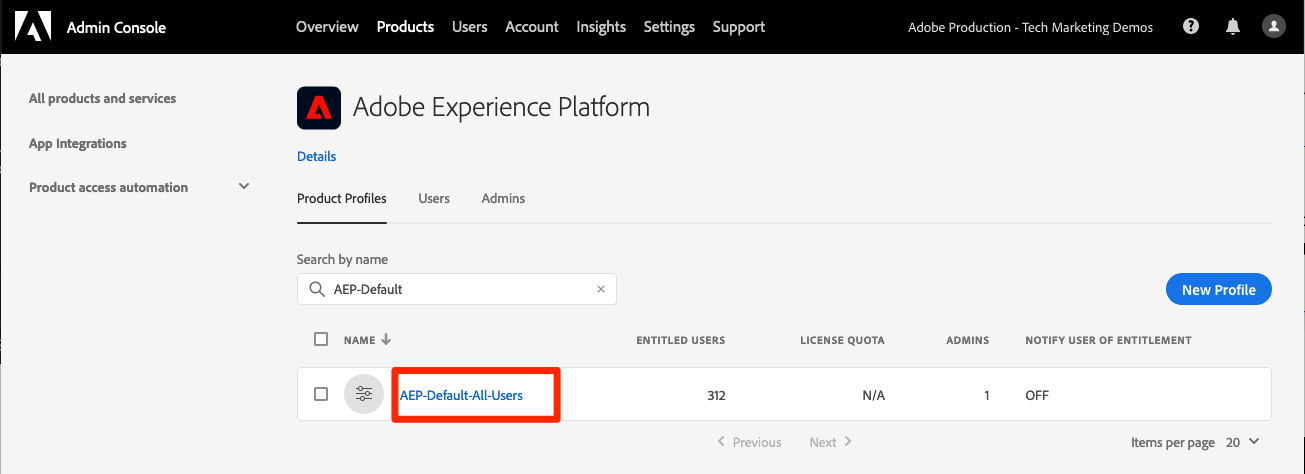Go to Next page of results
The height and width of the screenshot is (474, 1305).
831,441
